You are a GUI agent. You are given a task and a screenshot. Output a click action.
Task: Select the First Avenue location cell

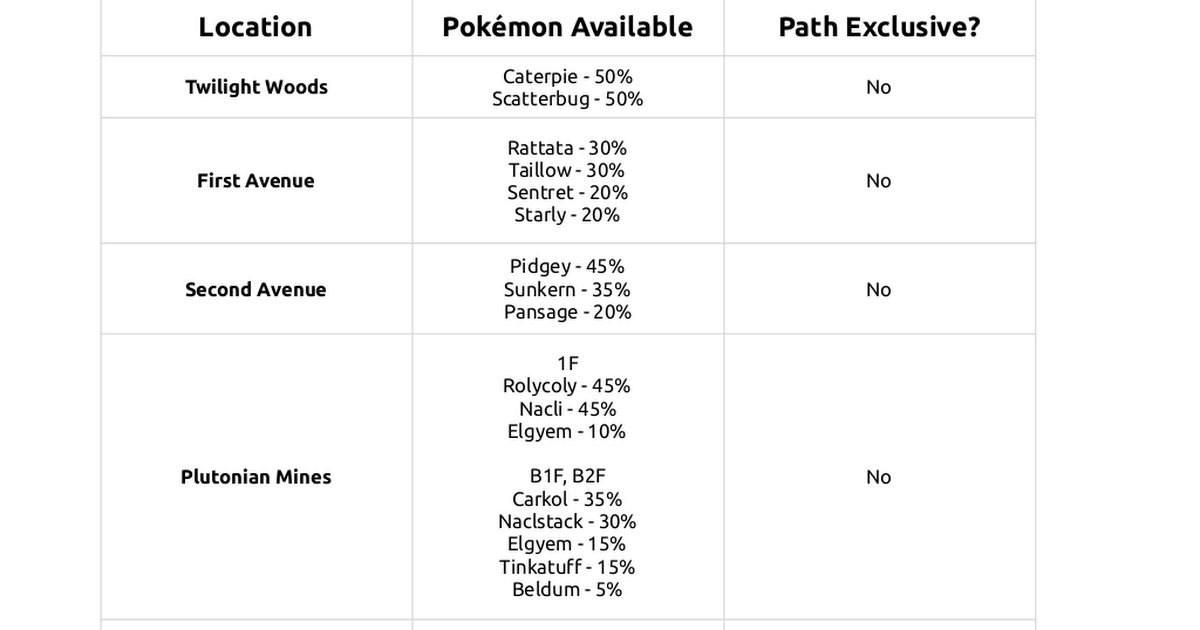[256, 181]
